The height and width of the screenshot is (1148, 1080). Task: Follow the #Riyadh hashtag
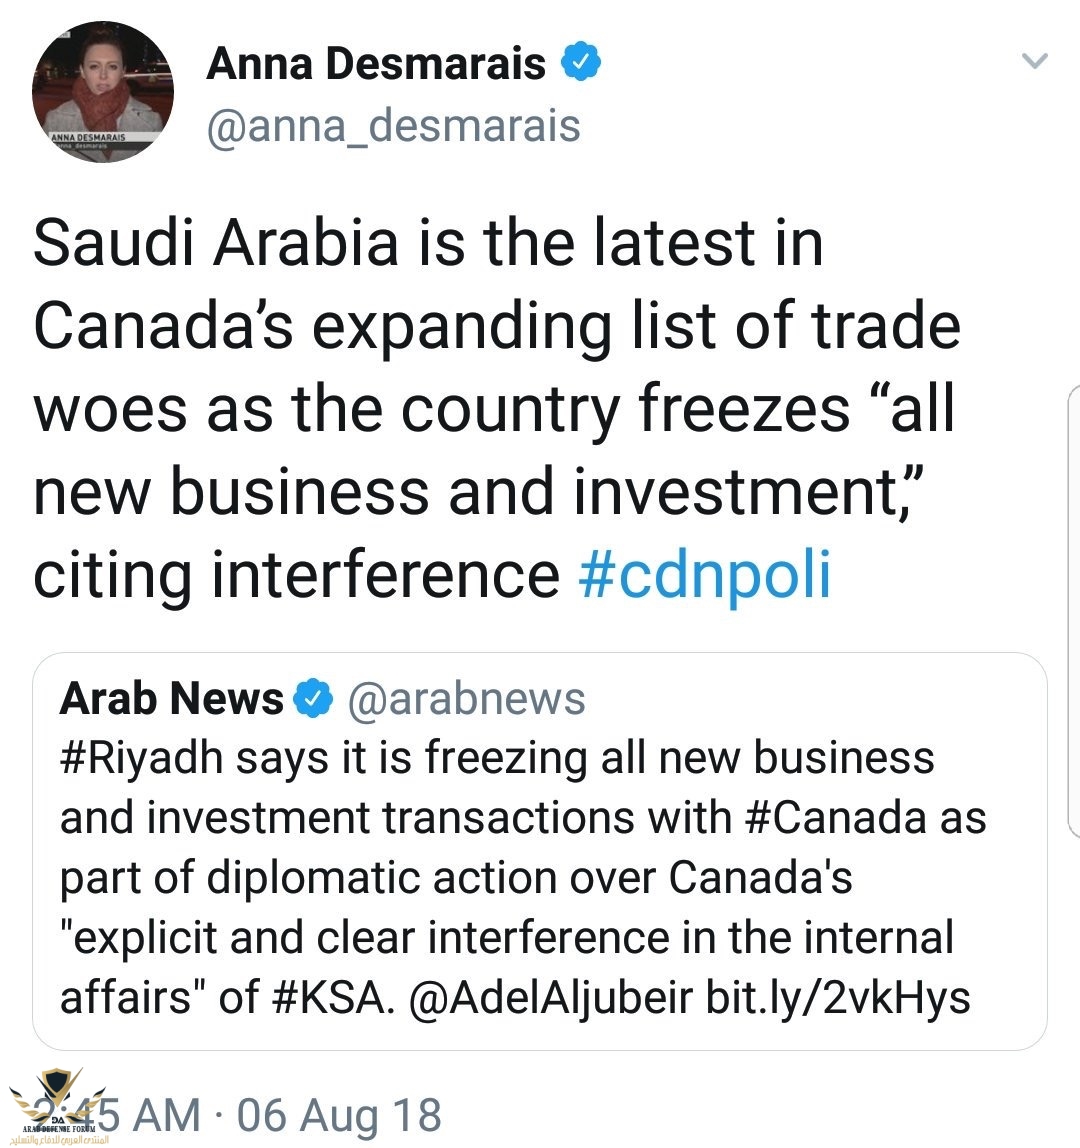[140, 758]
